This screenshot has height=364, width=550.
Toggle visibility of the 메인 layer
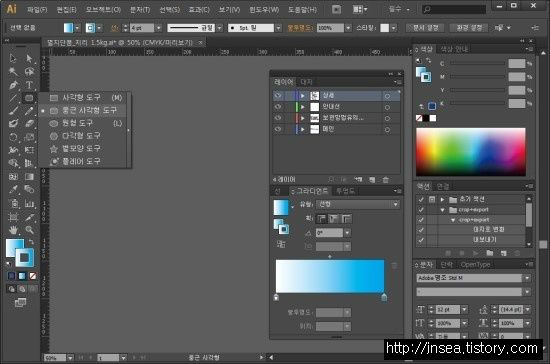(x=278, y=129)
